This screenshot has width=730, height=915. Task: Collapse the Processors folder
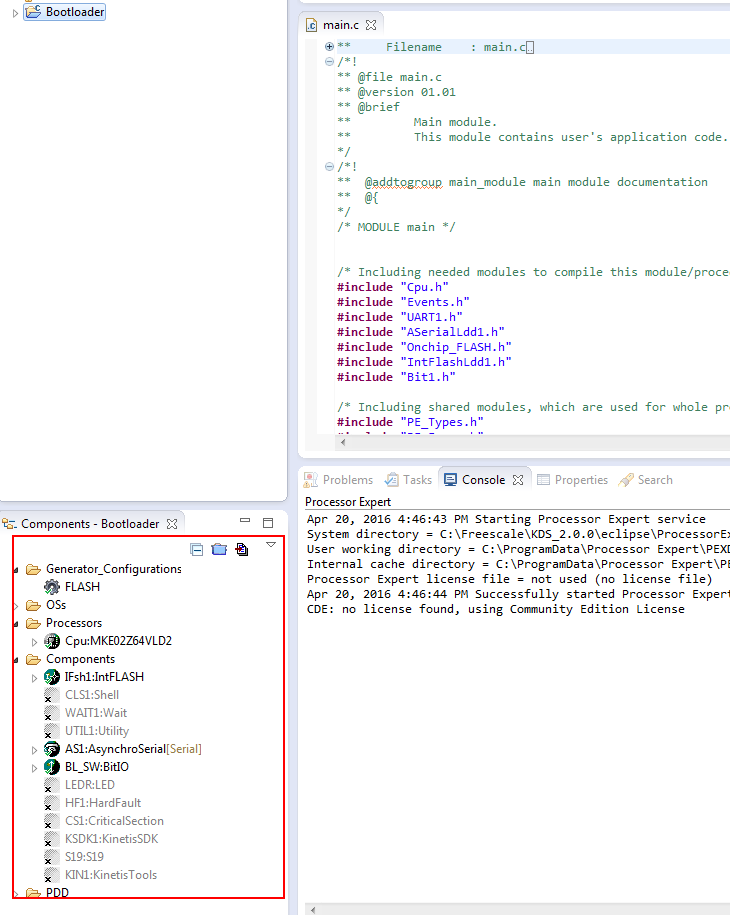tap(16, 624)
